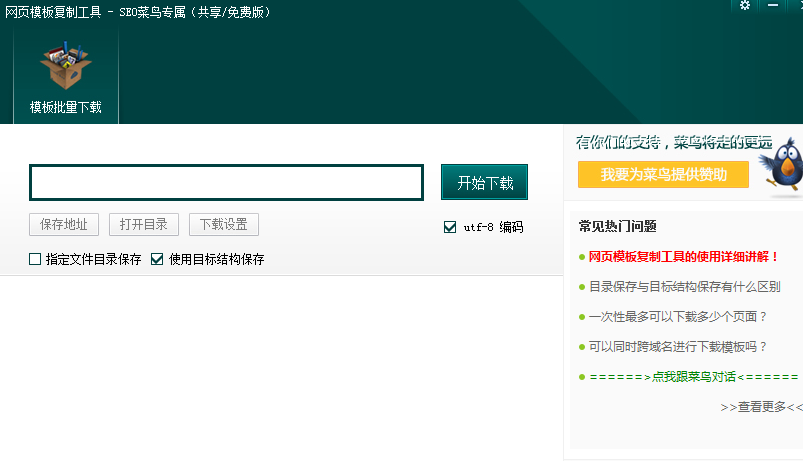803x461 pixels.
Task: Click 查看更多 to see more questions
Action: 762,407
